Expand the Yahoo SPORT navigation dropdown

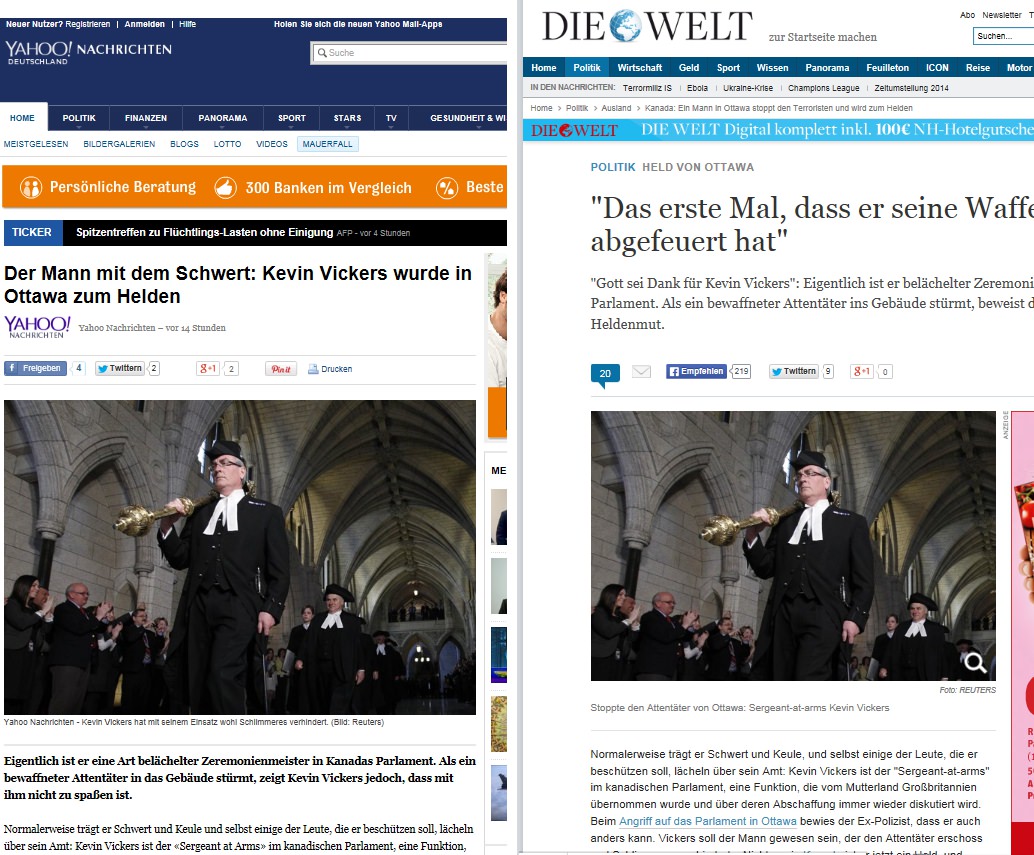click(291, 119)
